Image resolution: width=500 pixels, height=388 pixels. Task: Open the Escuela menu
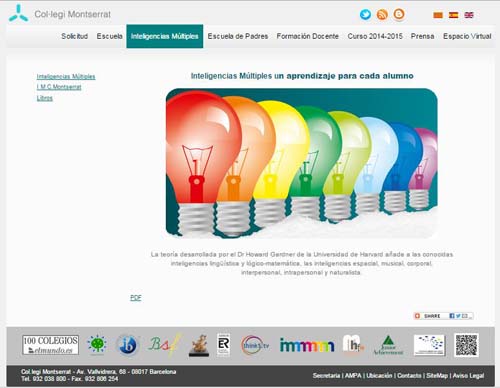click(110, 36)
